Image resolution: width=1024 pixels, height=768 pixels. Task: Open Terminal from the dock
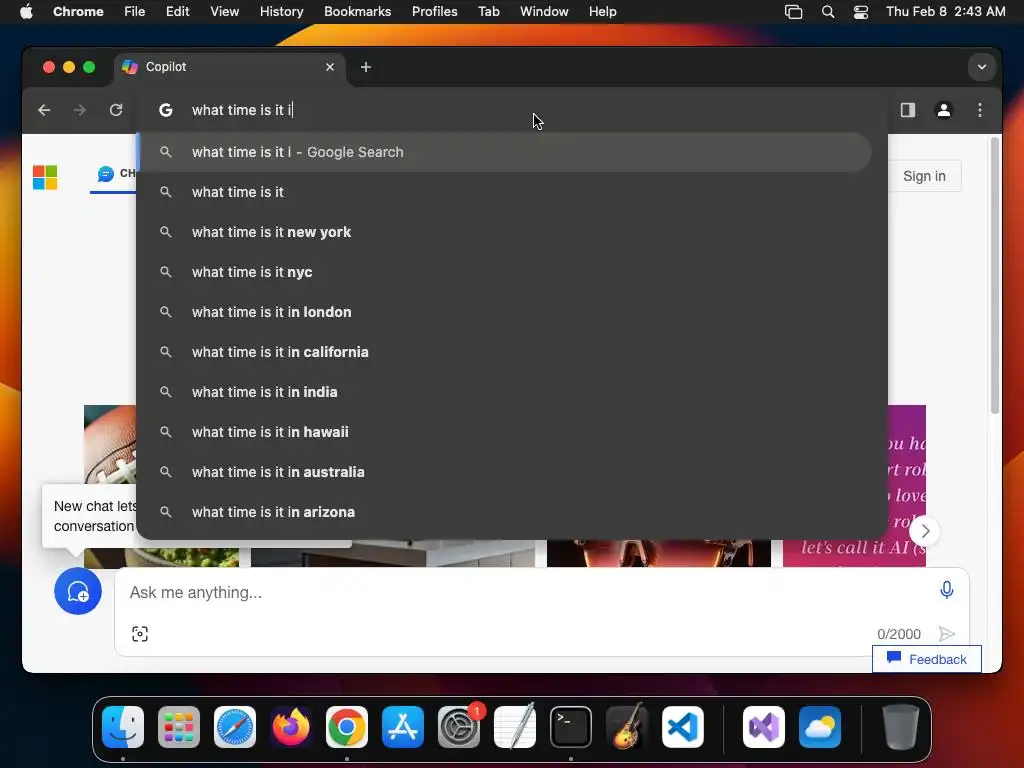tap(571, 727)
